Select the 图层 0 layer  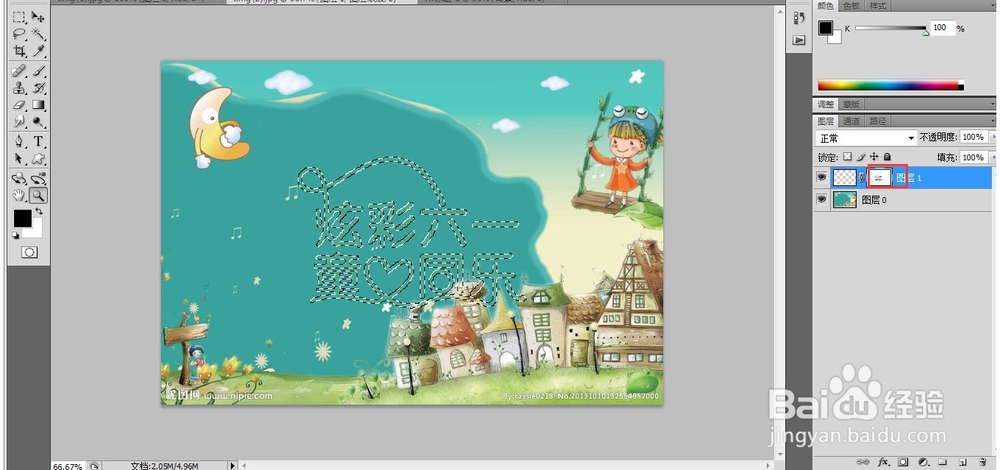904,200
